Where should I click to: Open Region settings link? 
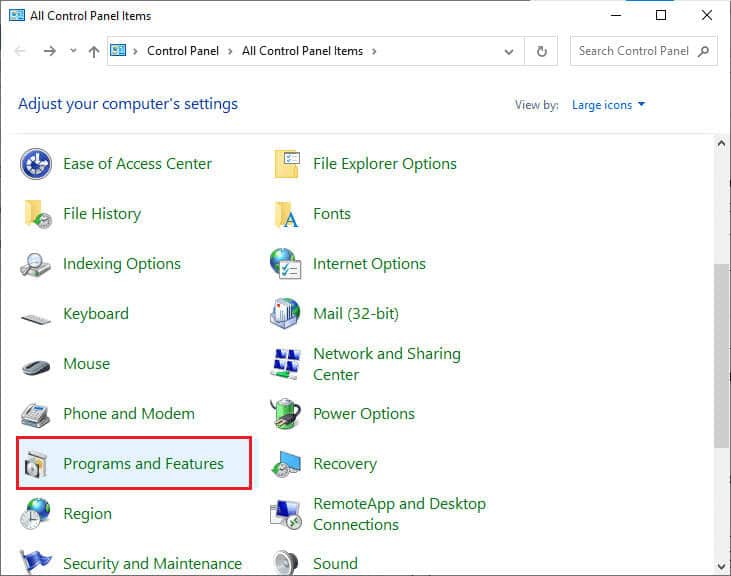[87, 514]
